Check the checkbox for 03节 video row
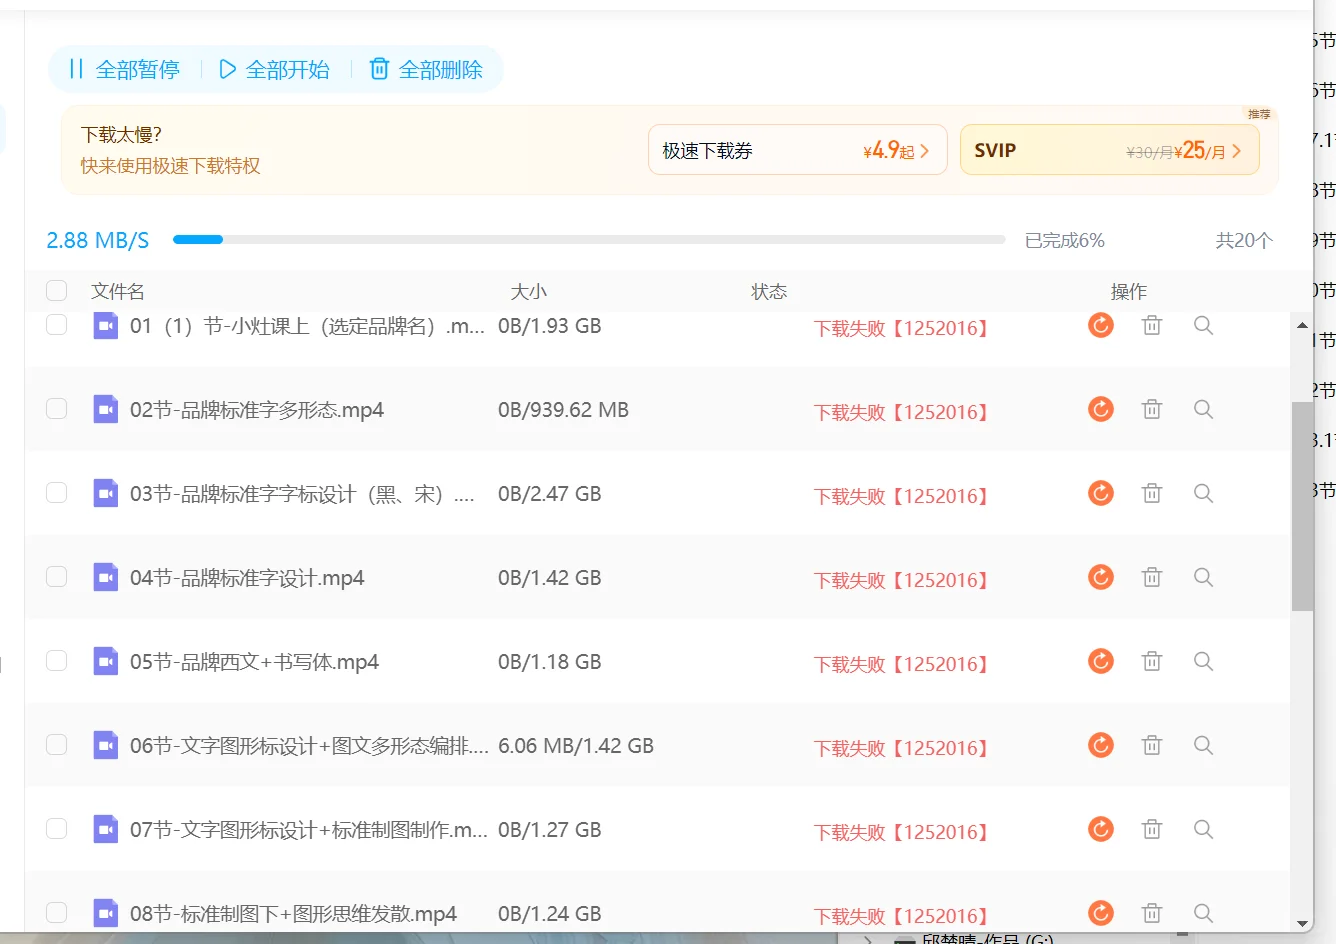The height and width of the screenshot is (944, 1336). pos(56,493)
